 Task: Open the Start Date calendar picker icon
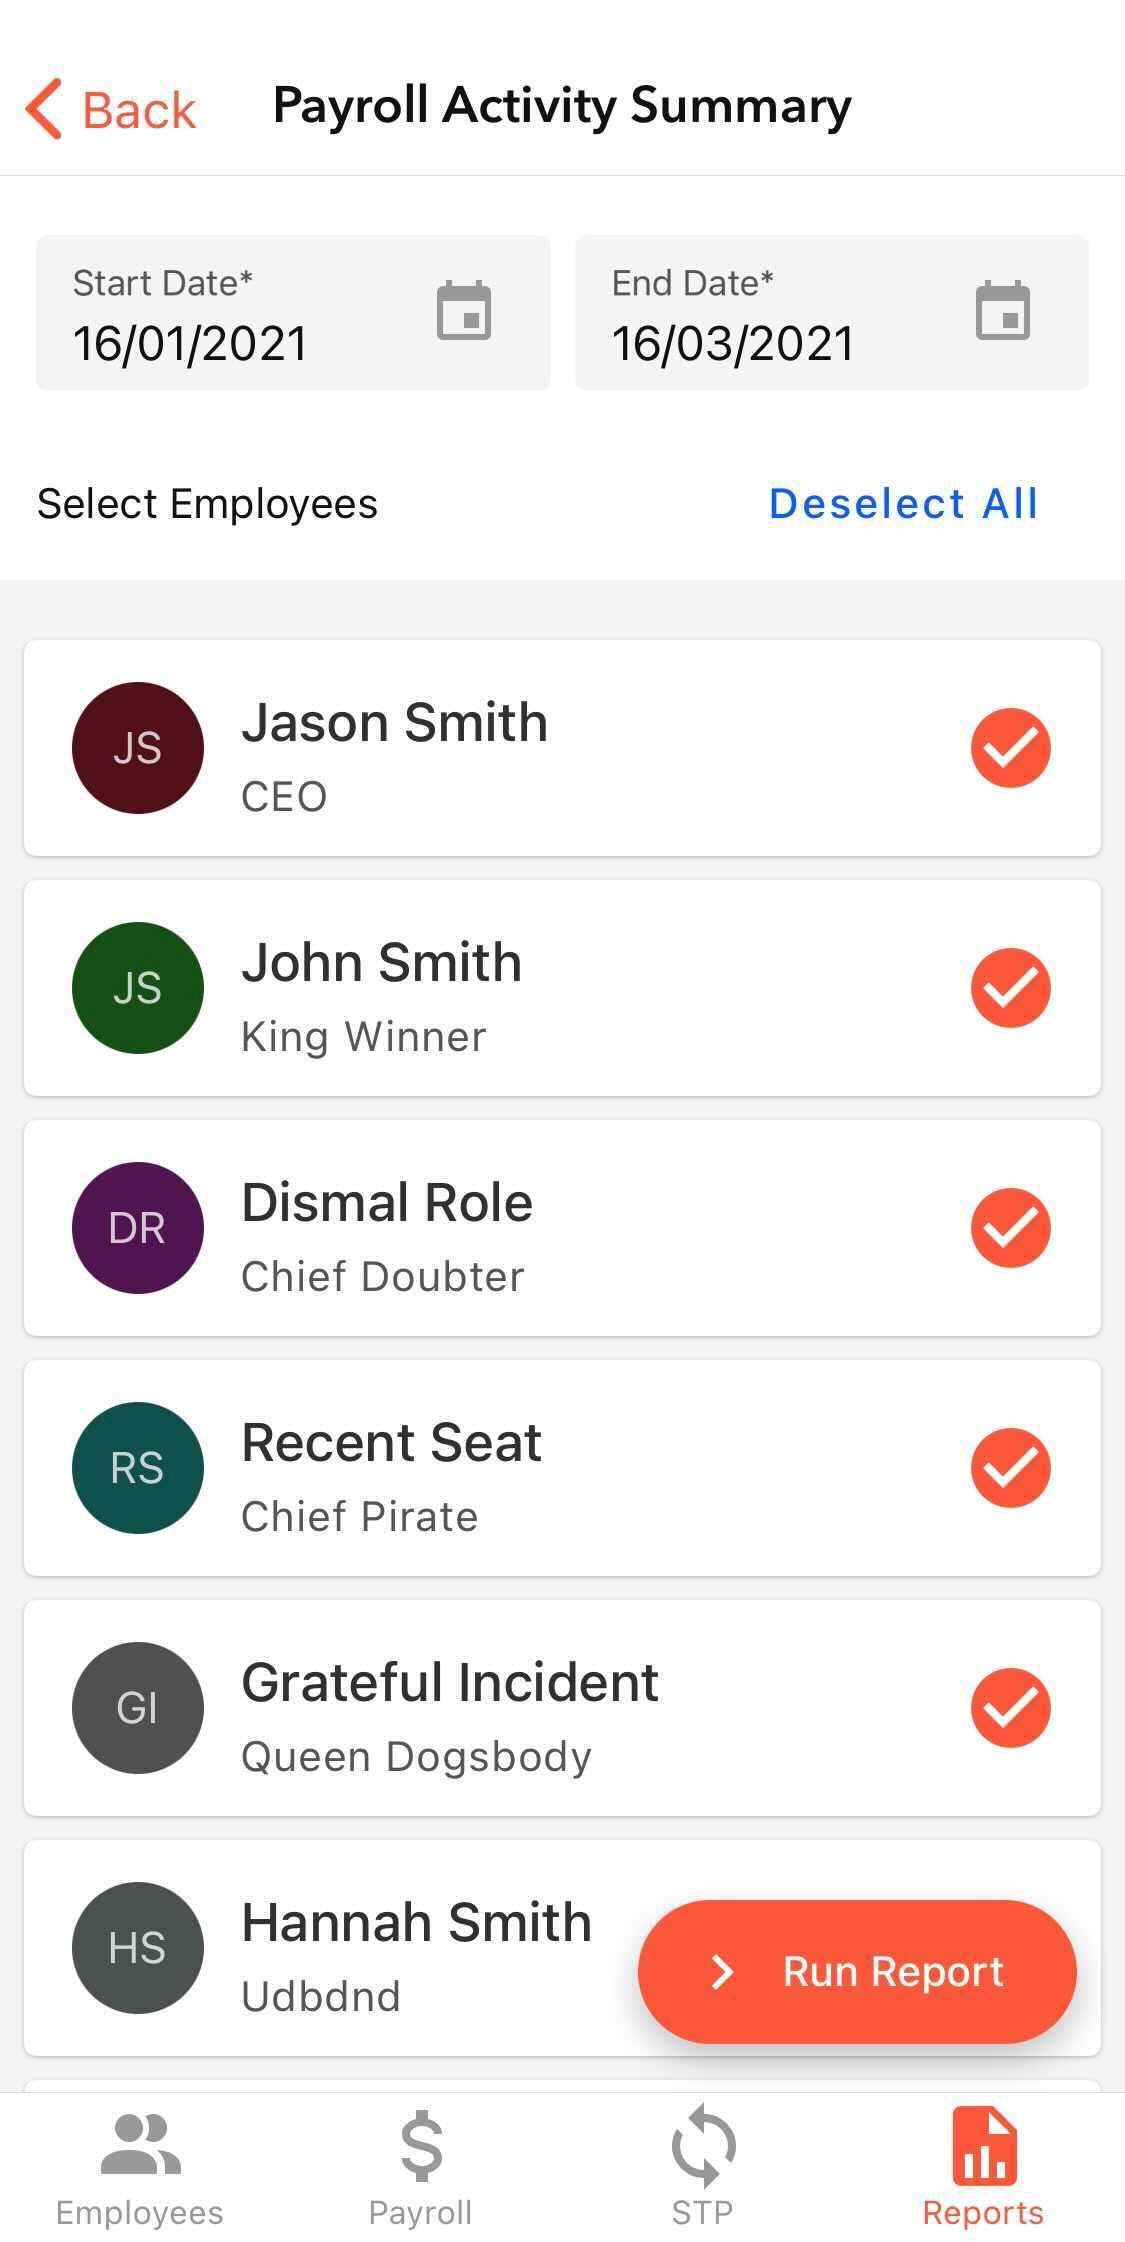[464, 311]
